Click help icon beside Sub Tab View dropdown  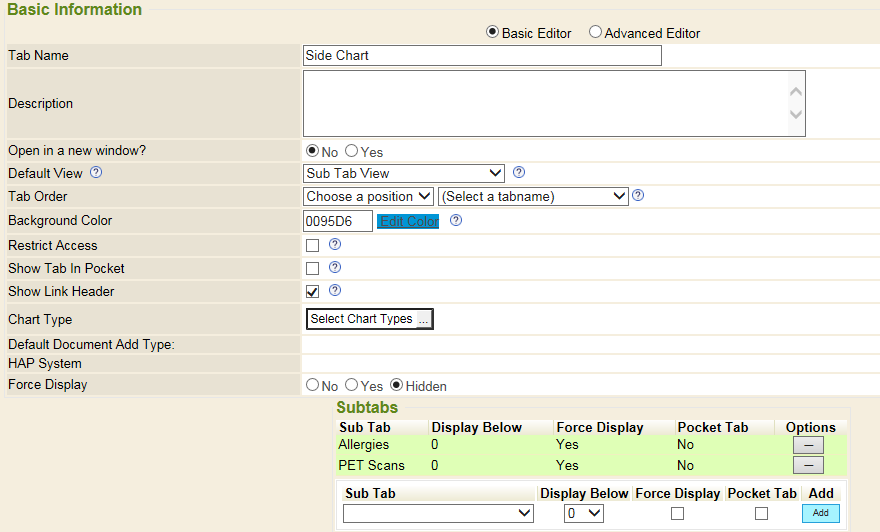coord(518,173)
